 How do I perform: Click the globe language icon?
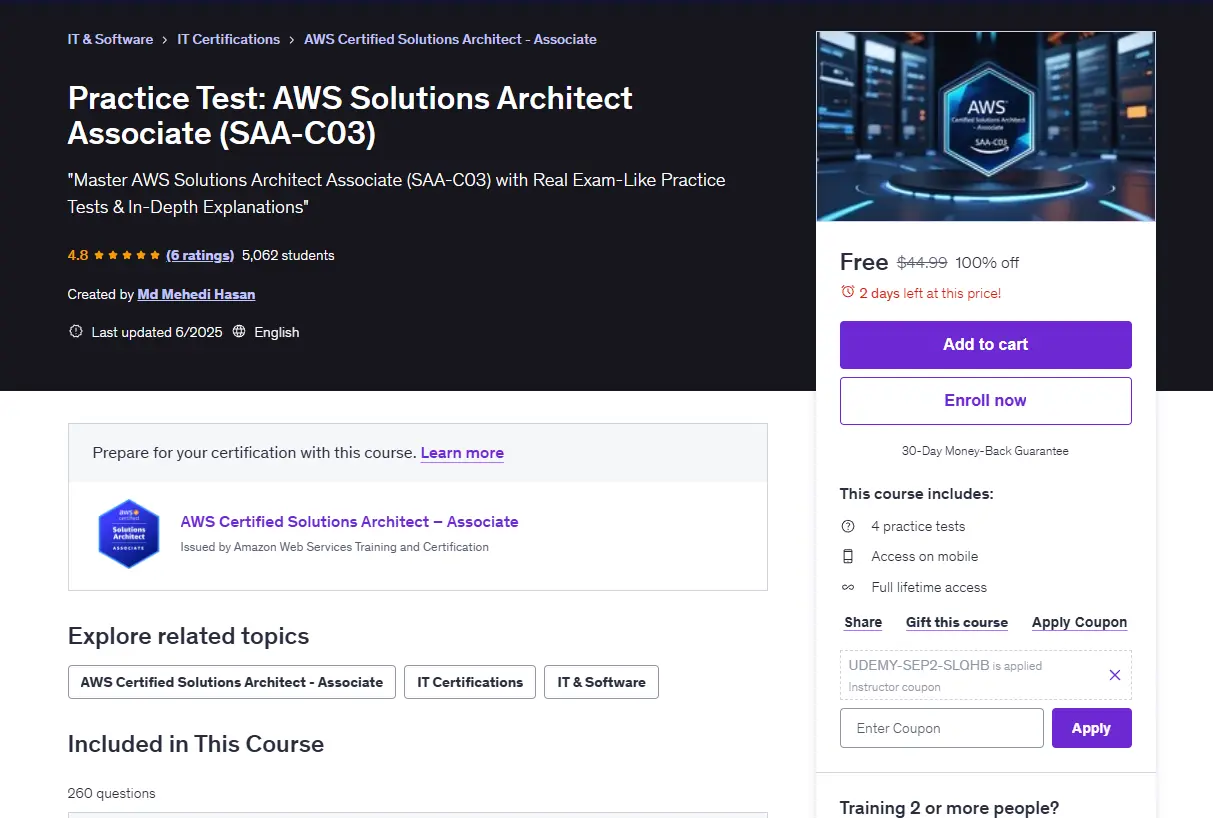click(239, 331)
